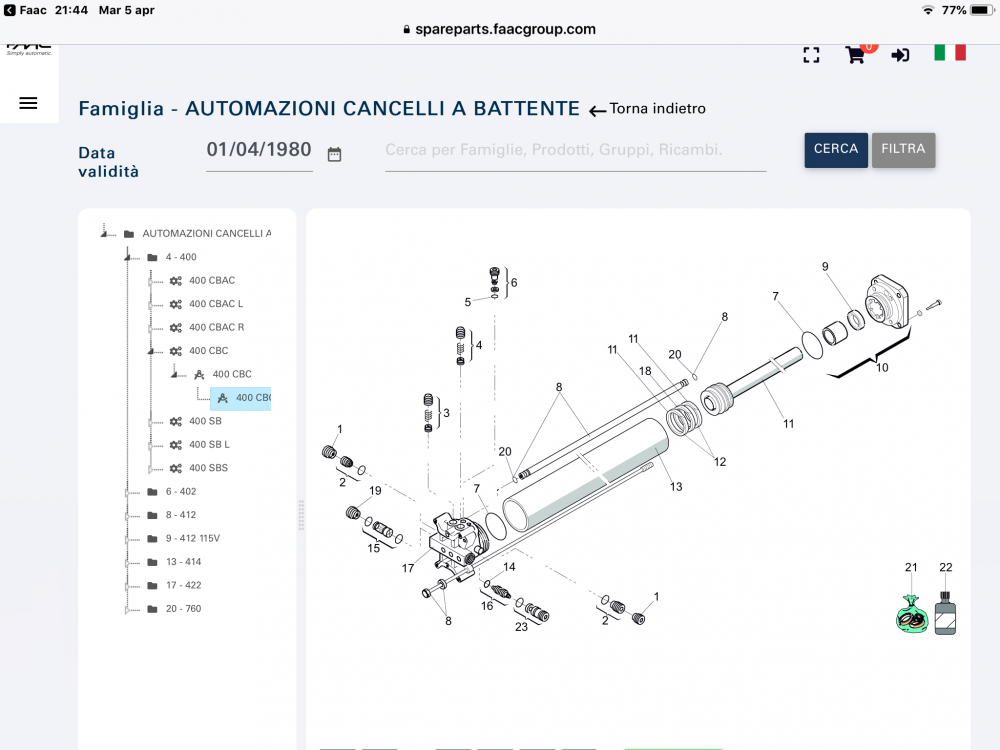The image size is (1000, 750).
Task: Focus the Cerca per Famiglie search field
Action: point(575,151)
